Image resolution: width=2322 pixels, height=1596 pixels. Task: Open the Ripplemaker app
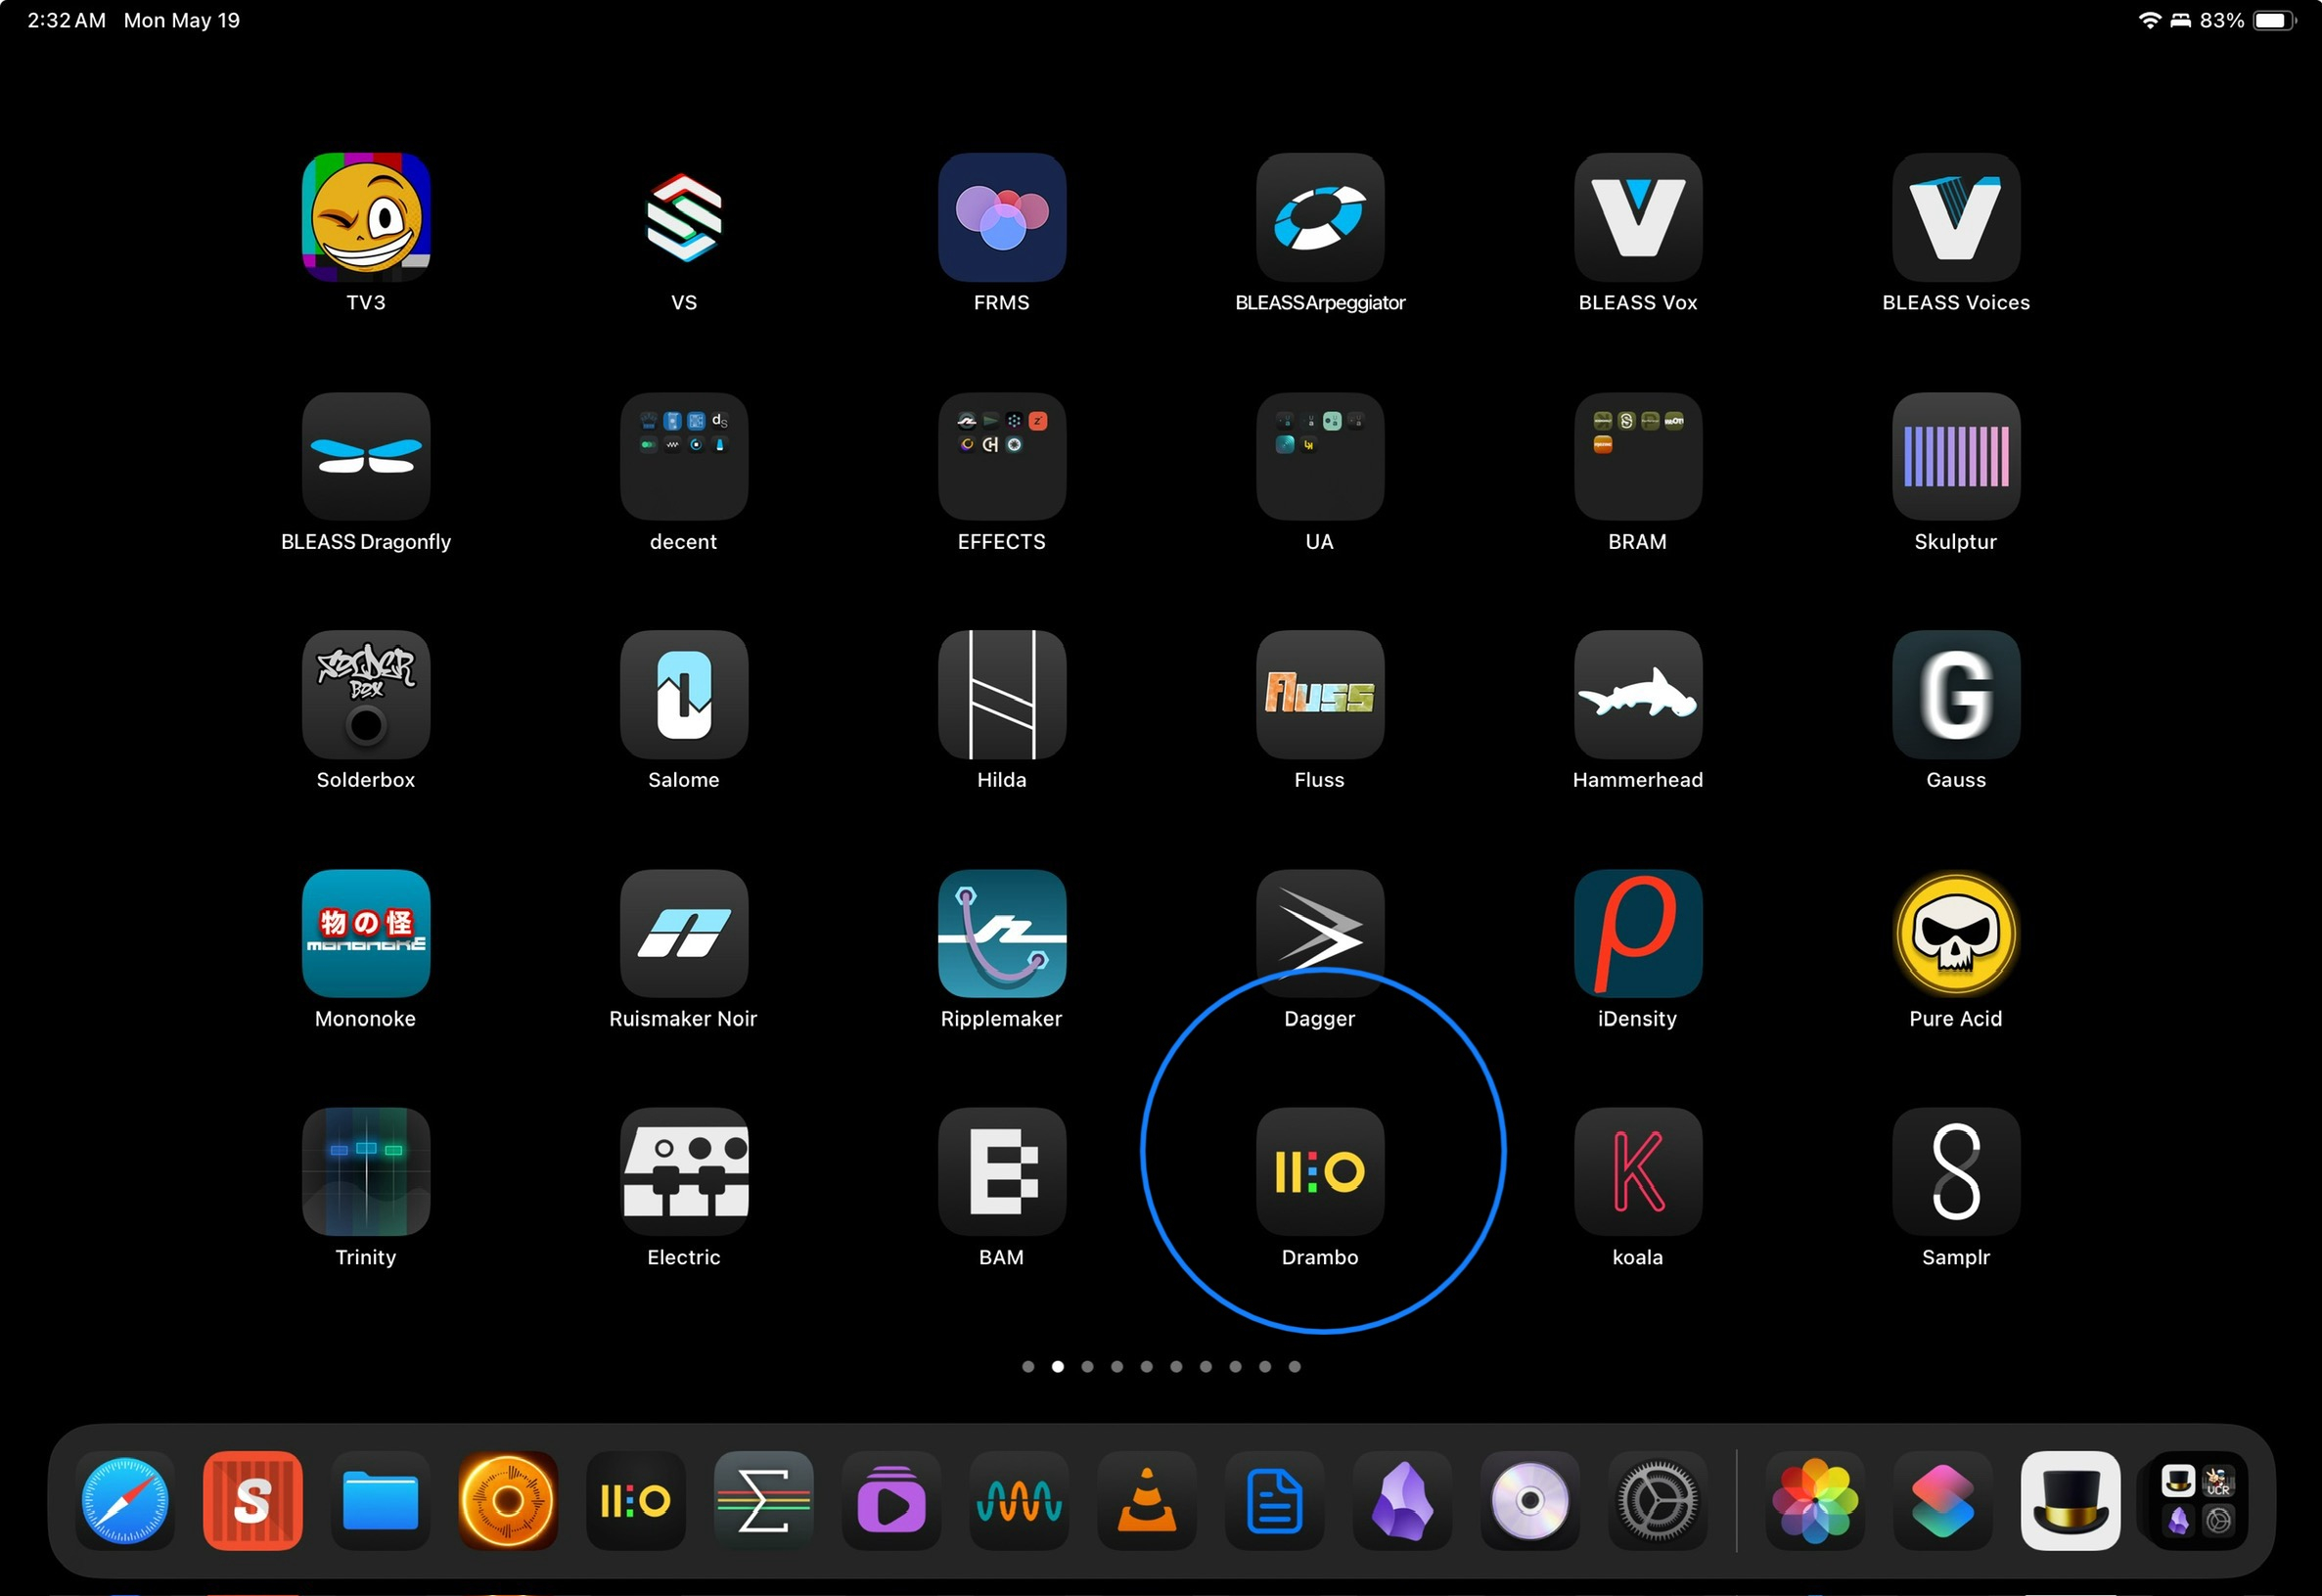pos(1002,933)
